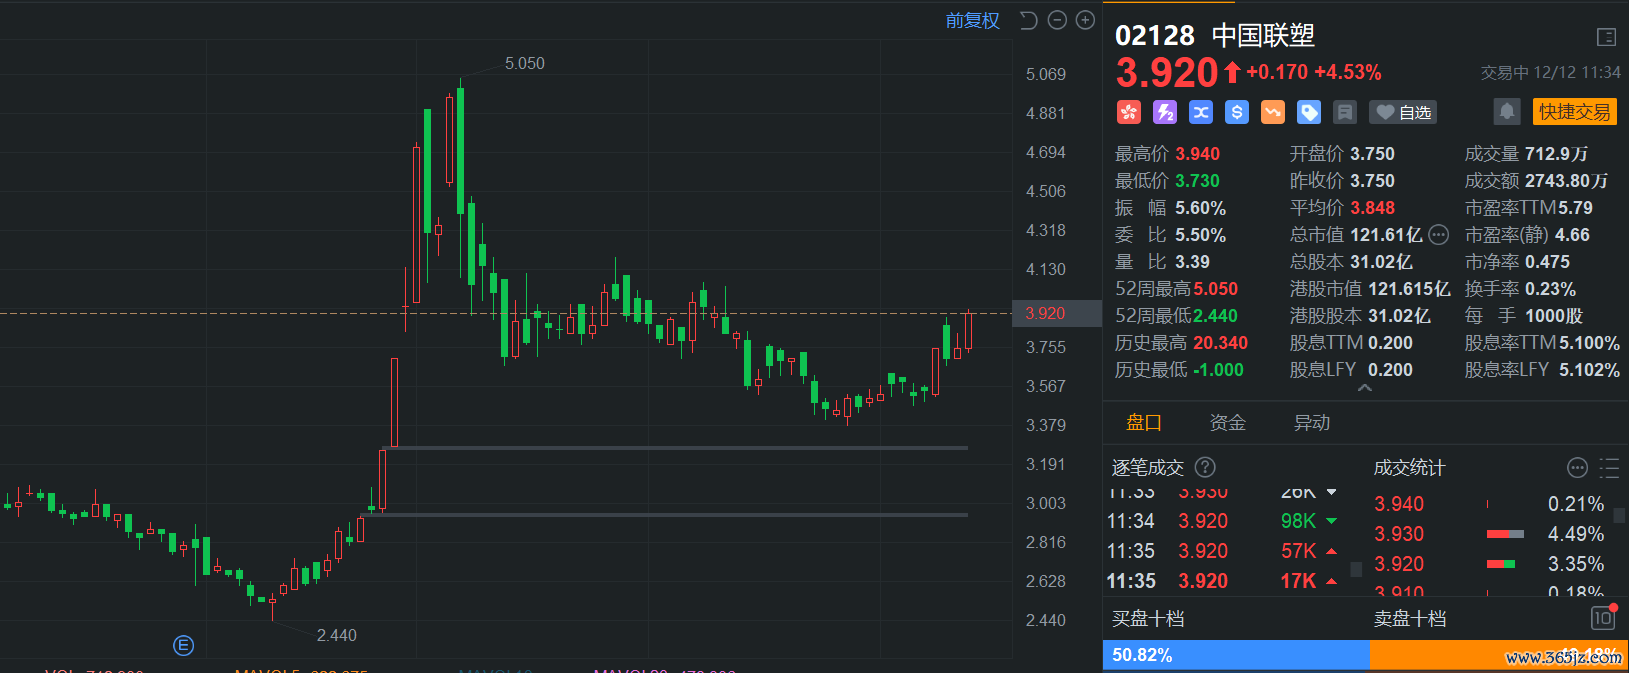
Task: Click the current price 3.920 headline
Action: click(1167, 72)
